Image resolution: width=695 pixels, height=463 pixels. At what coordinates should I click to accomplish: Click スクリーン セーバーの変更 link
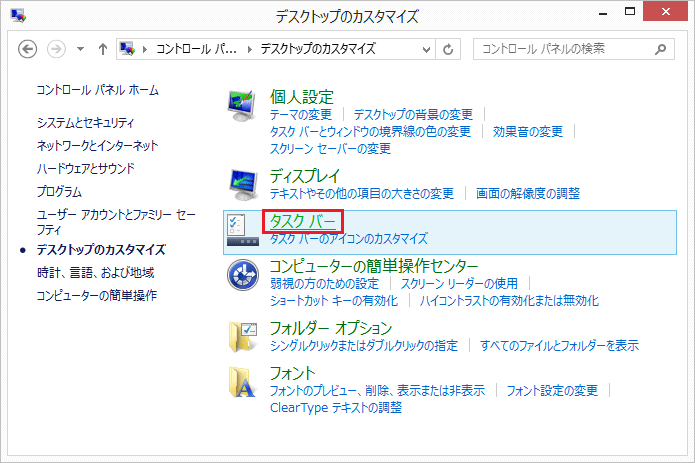coord(330,148)
